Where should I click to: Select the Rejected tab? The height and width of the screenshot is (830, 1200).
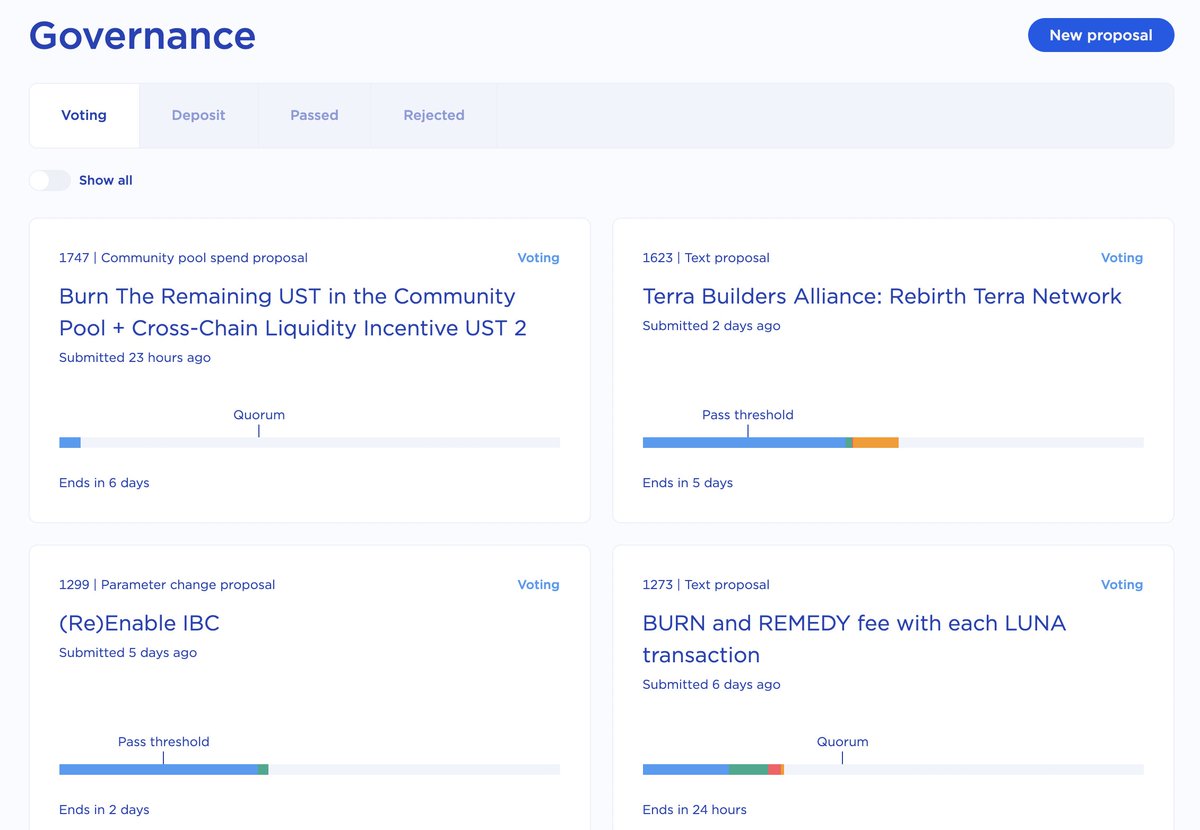(x=434, y=115)
